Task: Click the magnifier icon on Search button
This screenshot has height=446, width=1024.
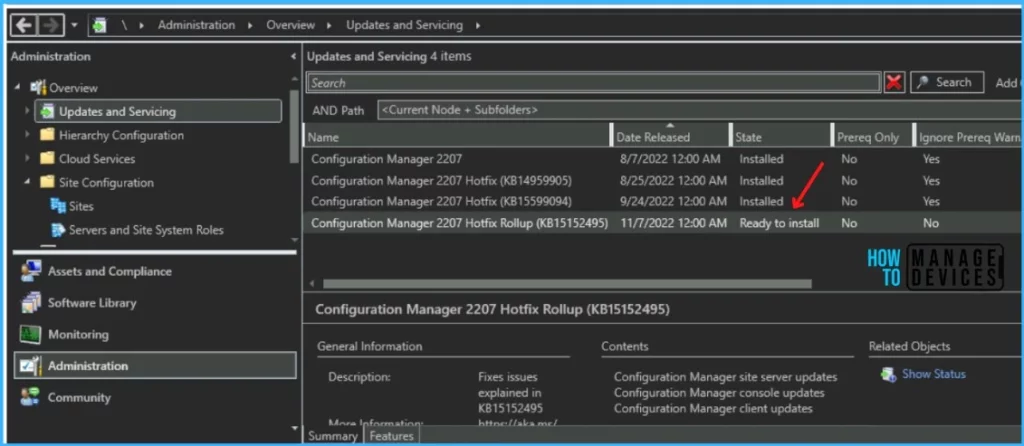Action: coord(923,82)
